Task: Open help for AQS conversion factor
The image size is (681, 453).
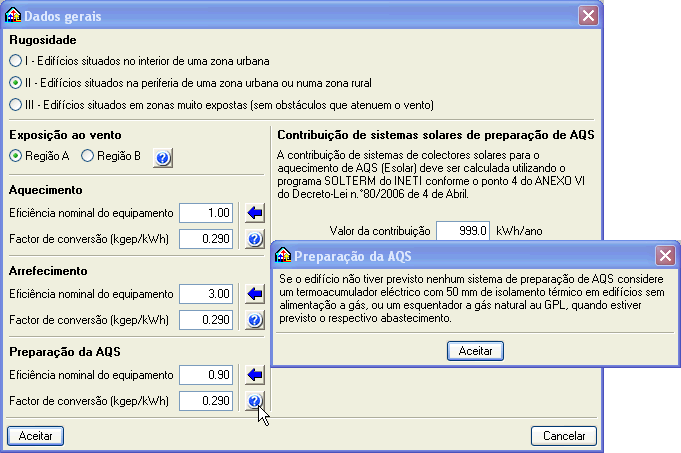Action: point(254,401)
